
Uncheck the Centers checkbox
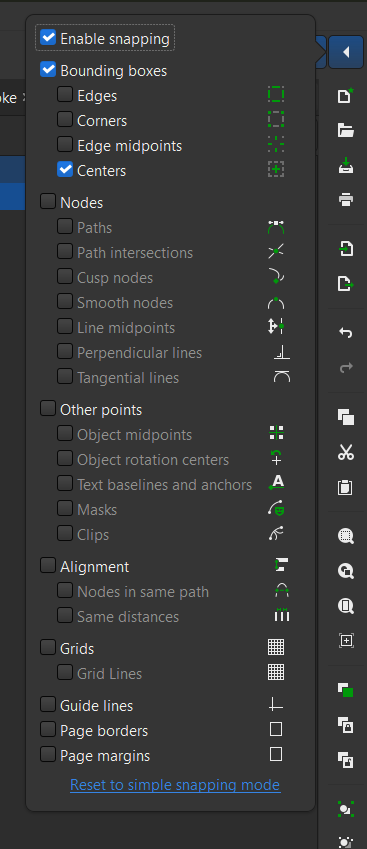[x=65, y=170]
